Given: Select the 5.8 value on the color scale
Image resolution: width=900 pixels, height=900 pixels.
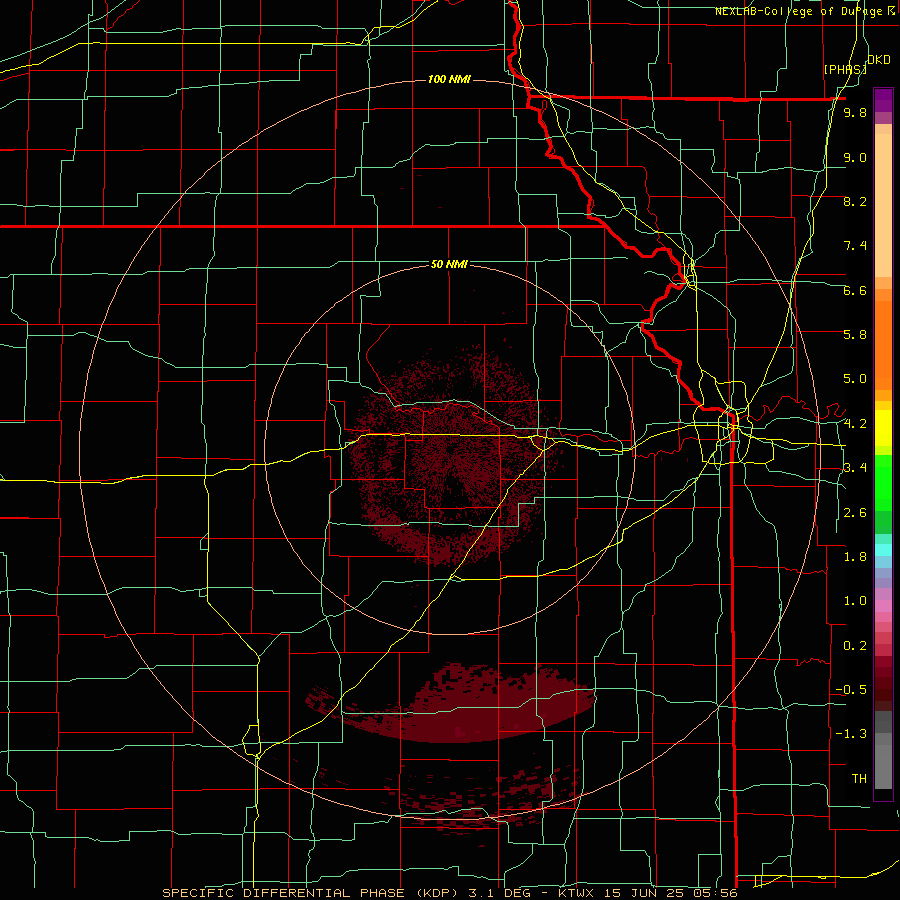Looking at the screenshot, I should (x=855, y=334).
